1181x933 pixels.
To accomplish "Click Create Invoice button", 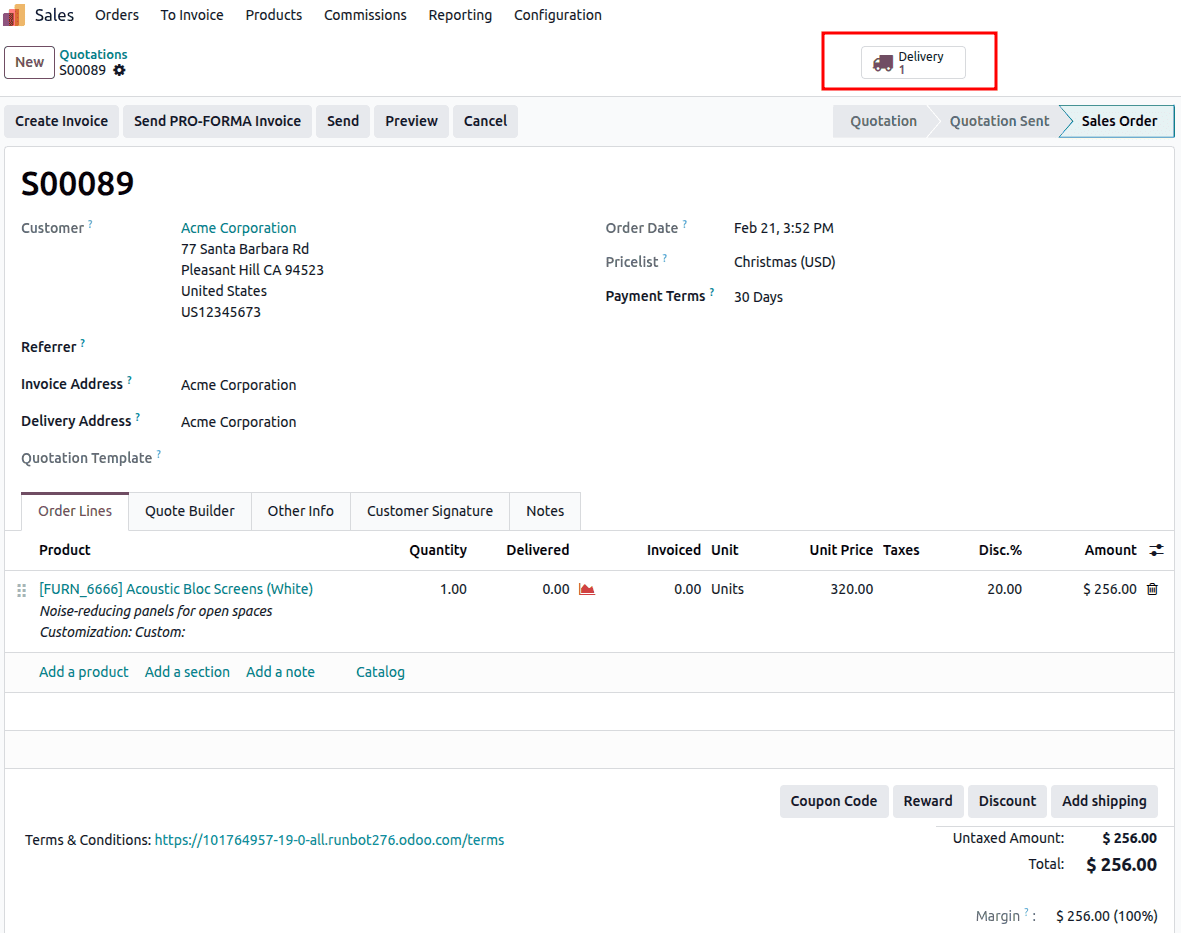I will [x=62, y=121].
